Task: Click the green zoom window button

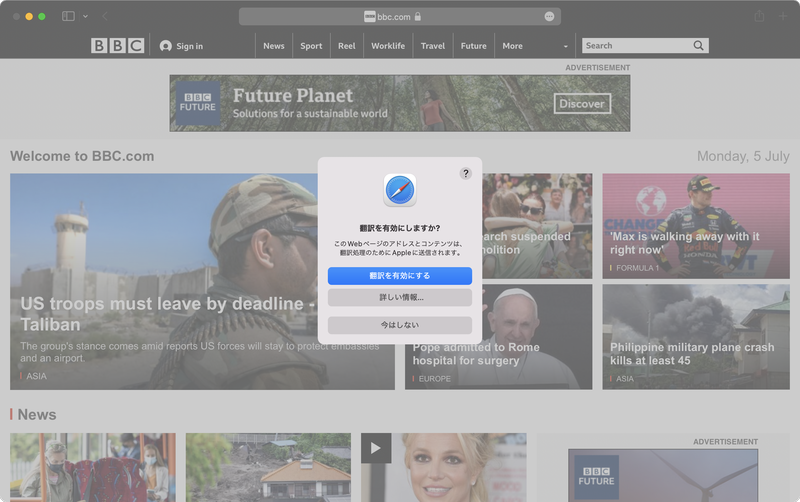Action: pyautogui.click(x=42, y=16)
